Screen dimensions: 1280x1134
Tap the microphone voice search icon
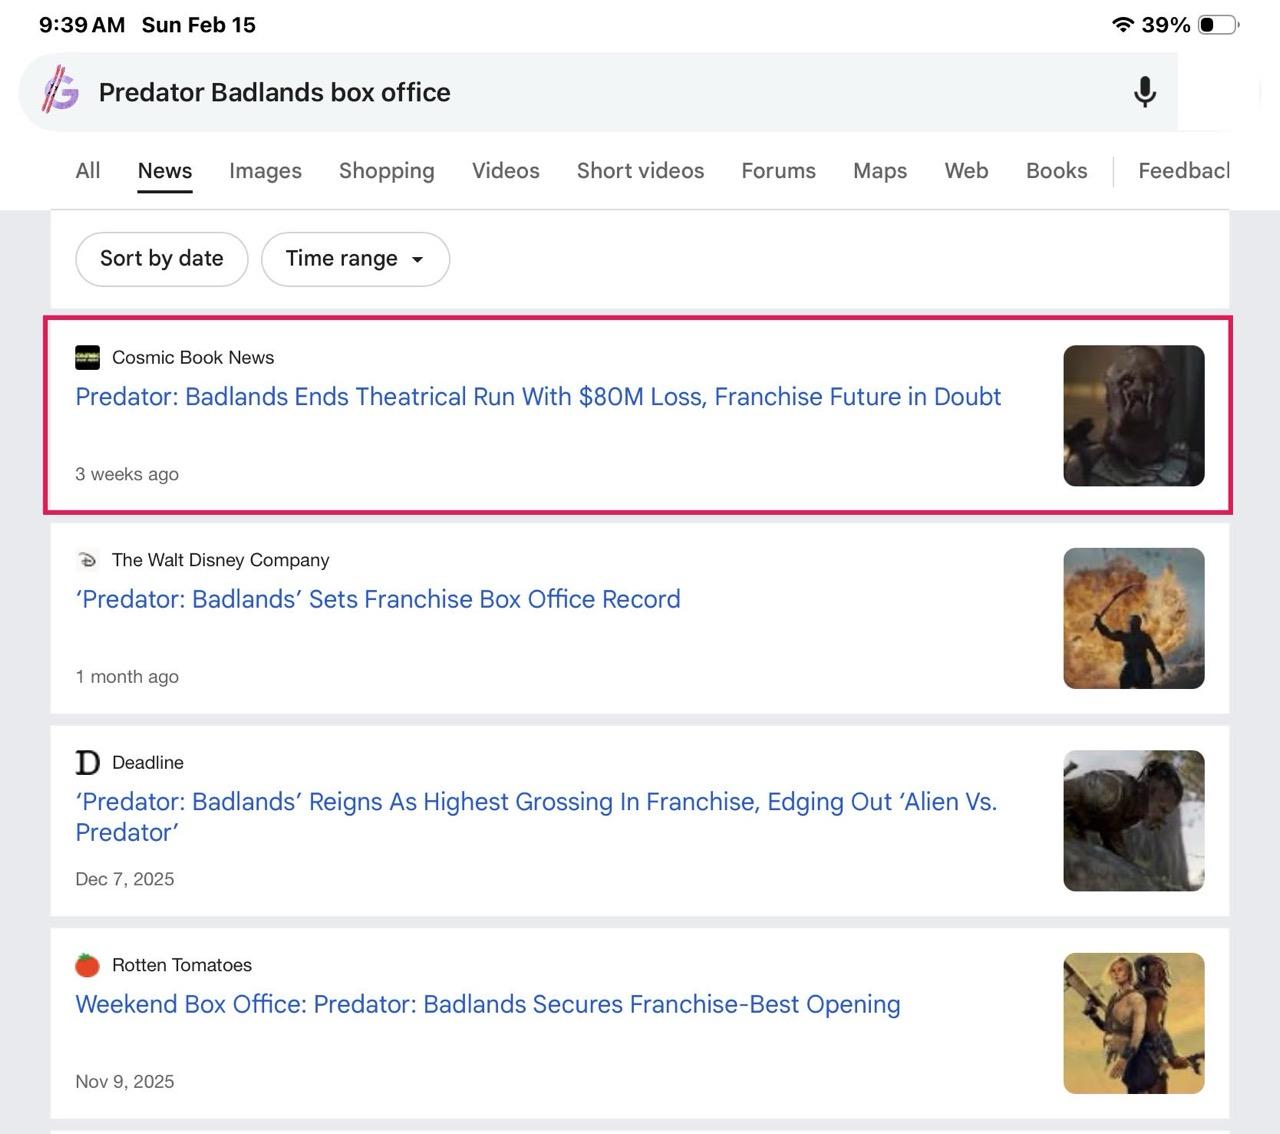tap(1145, 92)
